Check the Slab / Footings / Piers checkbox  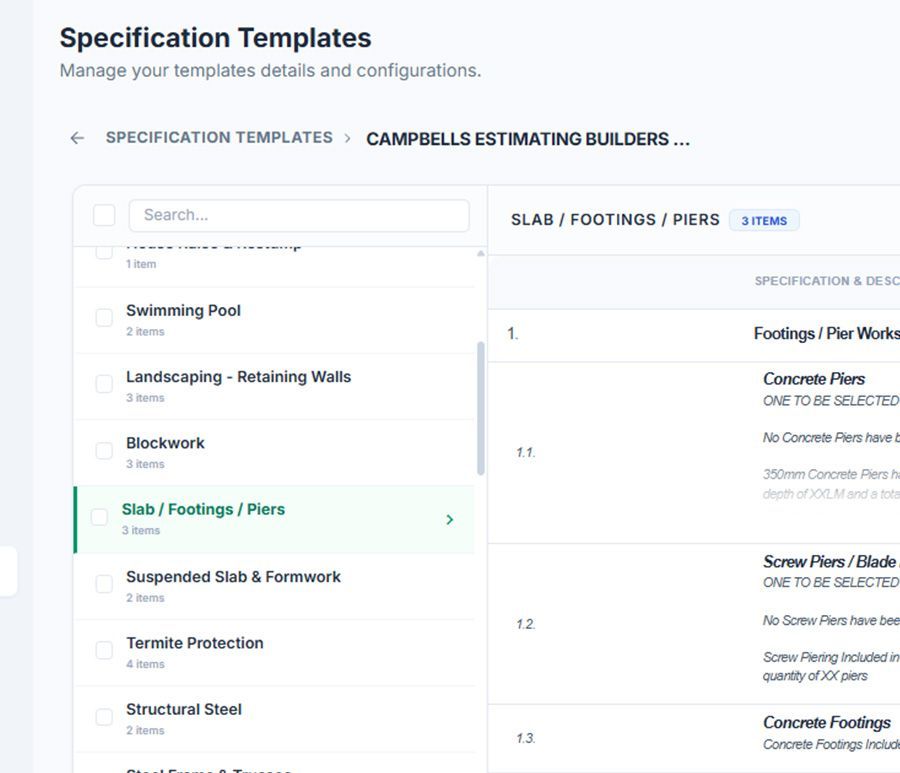(x=99, y=517)
